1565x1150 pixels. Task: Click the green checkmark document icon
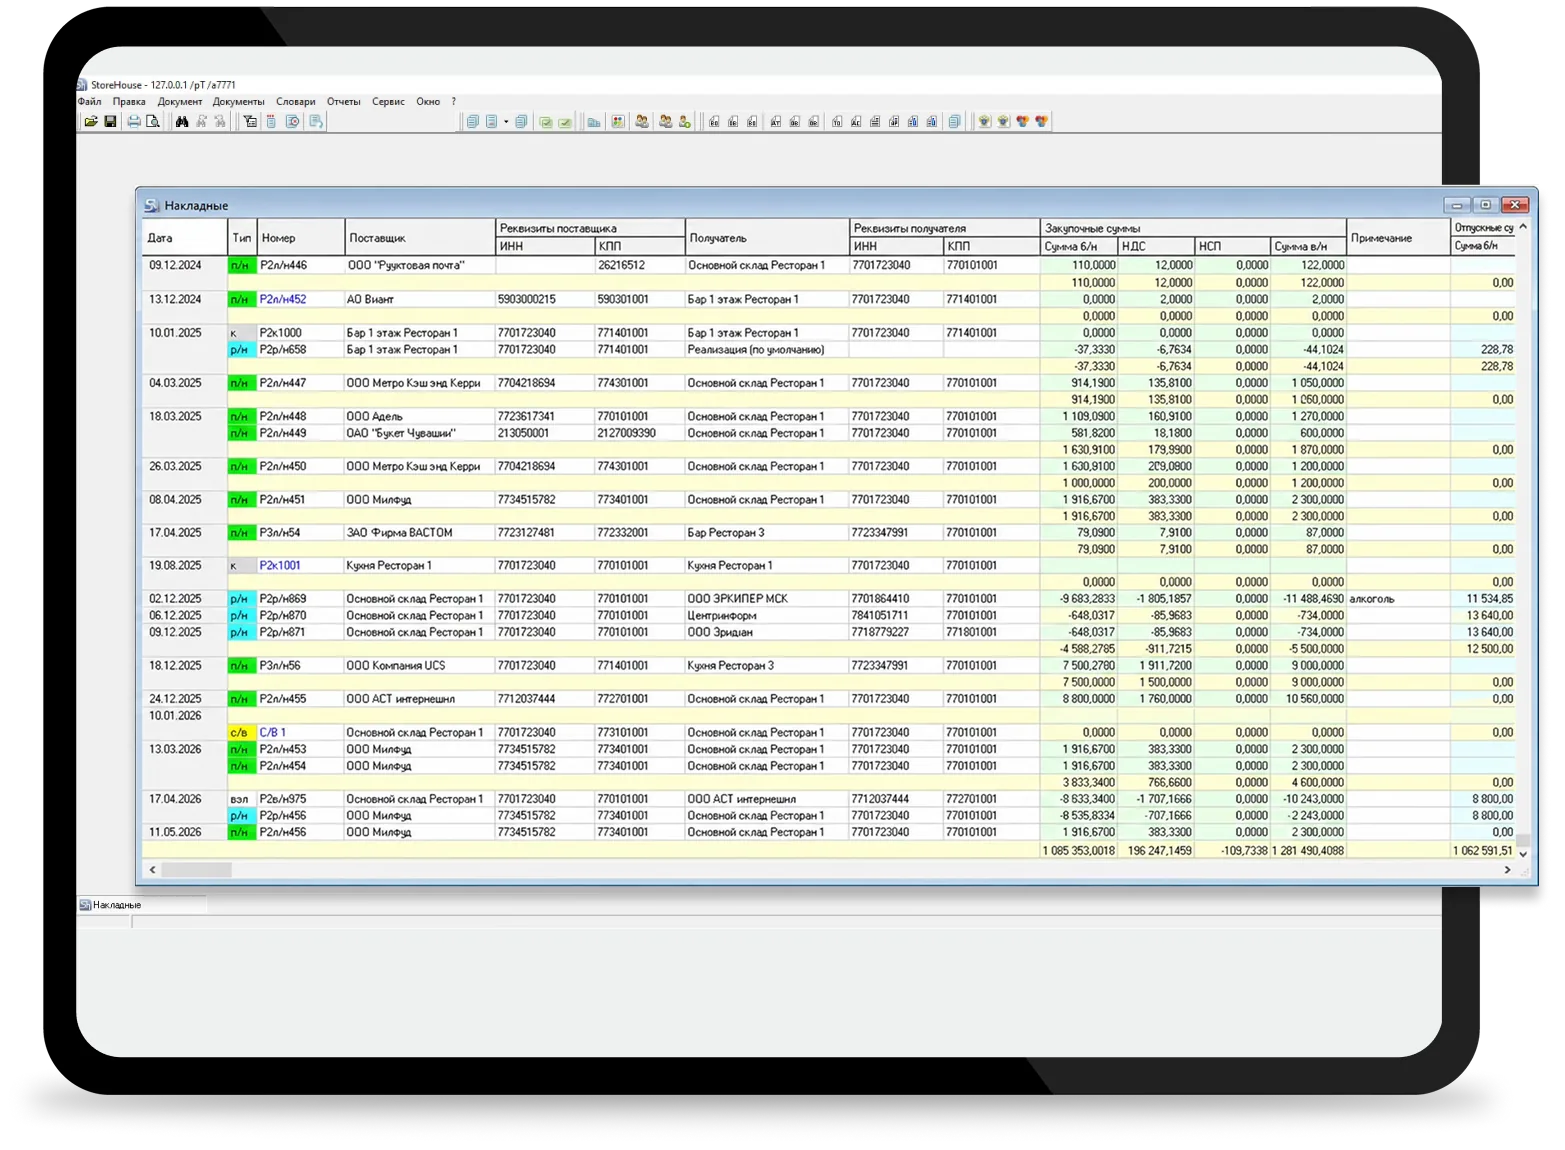pyautogui.click(x=565, y=122)
